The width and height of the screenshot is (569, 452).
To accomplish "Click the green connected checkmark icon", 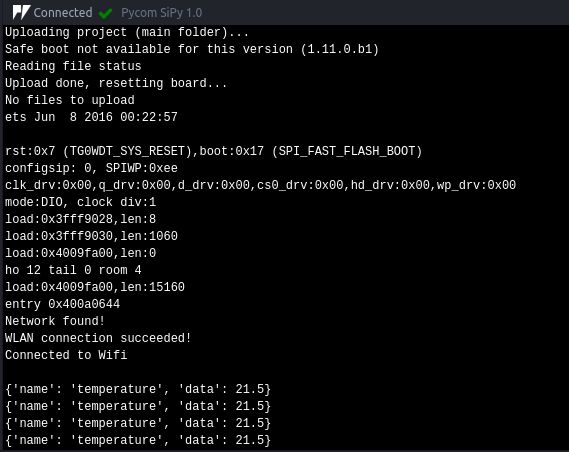I will tap(106, 13).
